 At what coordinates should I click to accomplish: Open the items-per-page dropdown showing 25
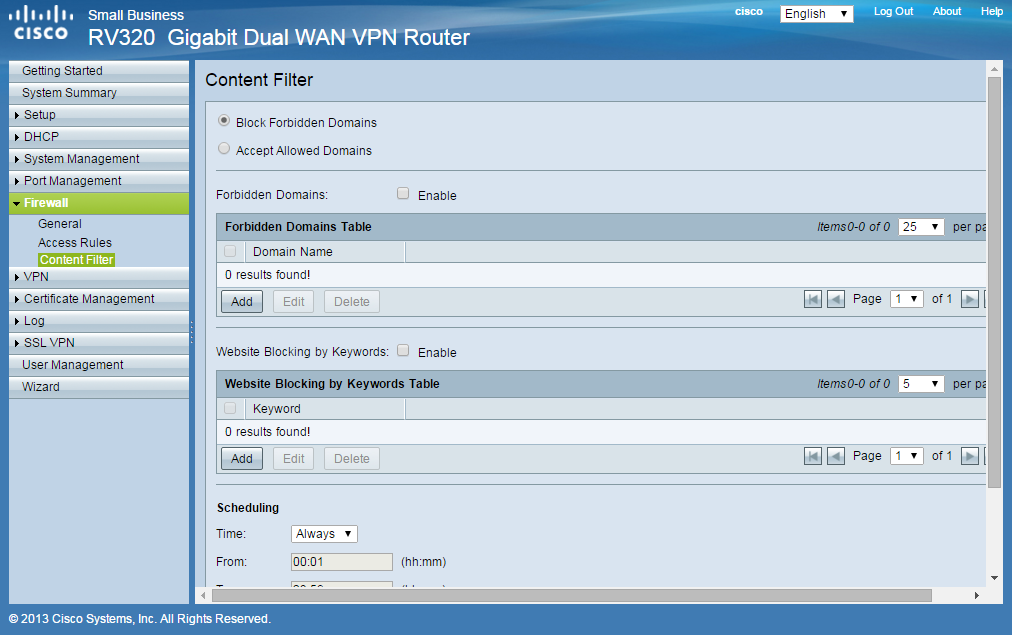[919, 226]
